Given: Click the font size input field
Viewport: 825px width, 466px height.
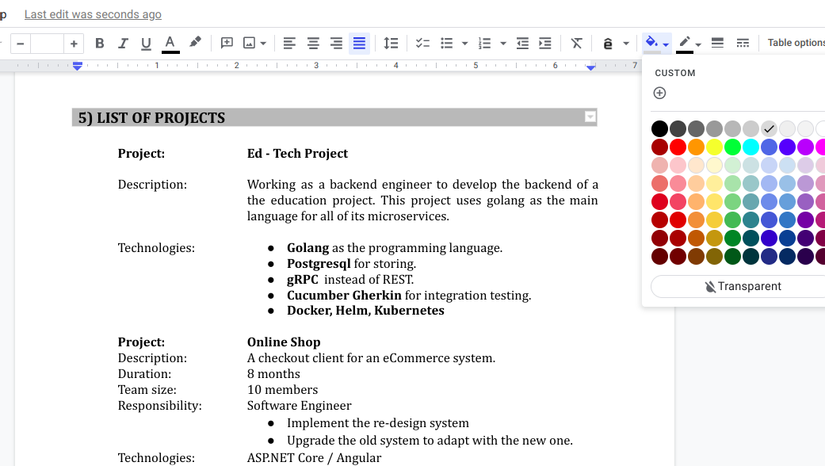Looking at the screenshot, I should (x=47, y=44).
